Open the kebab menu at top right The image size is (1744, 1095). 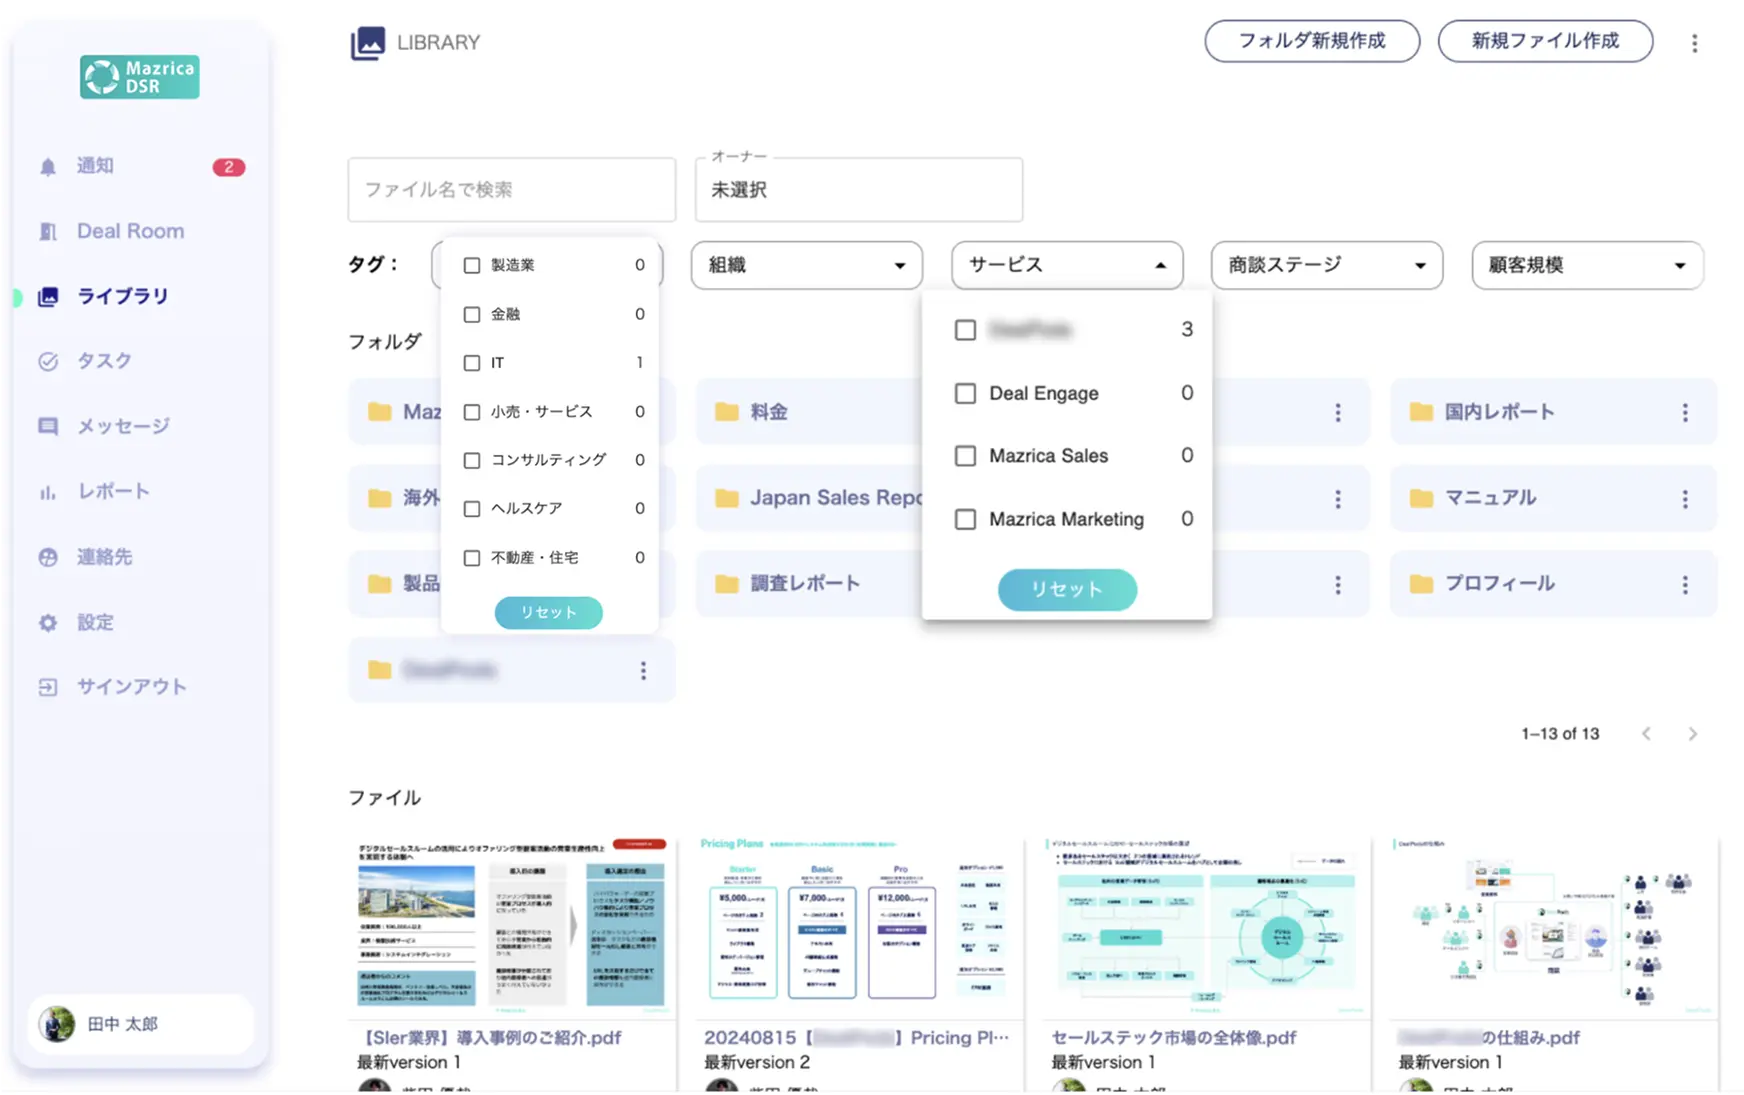pyautogui.click(x=1694, y=43)
